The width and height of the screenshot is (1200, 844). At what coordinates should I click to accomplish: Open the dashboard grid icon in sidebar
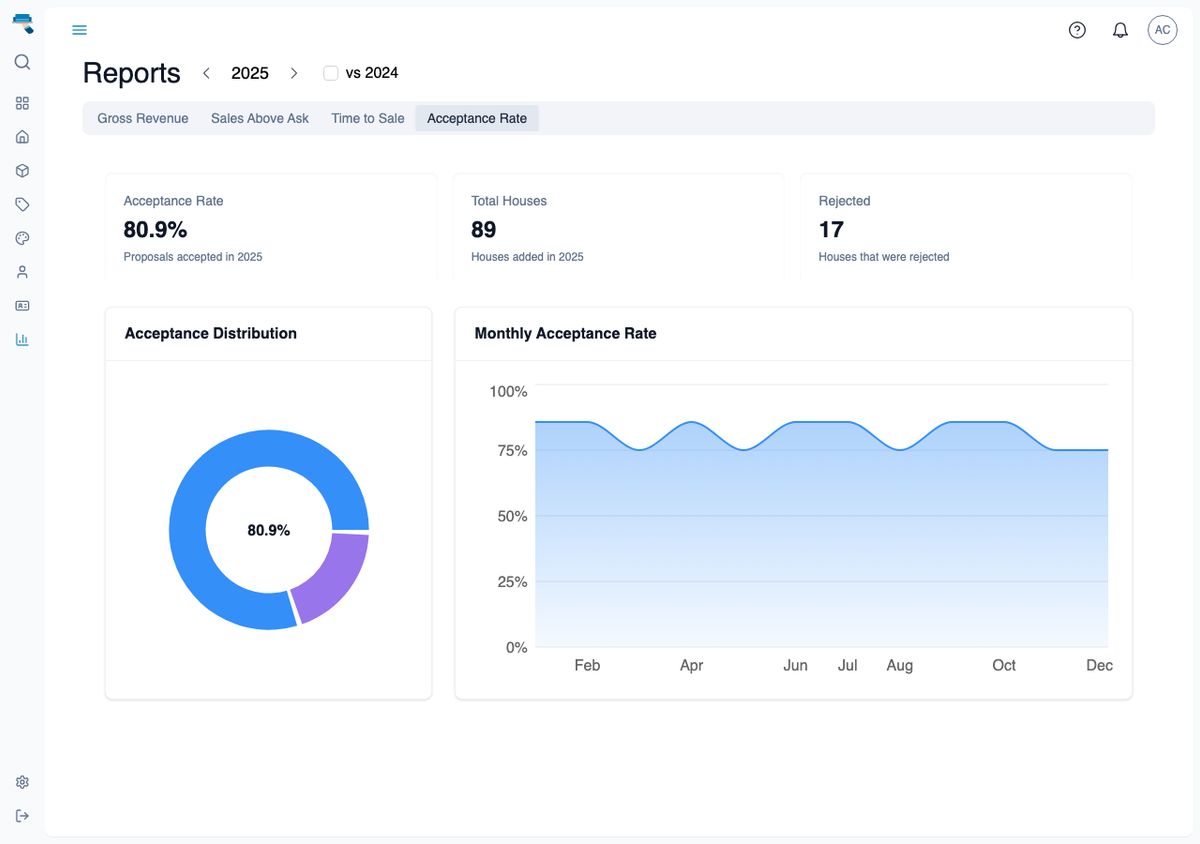point(22,103)
